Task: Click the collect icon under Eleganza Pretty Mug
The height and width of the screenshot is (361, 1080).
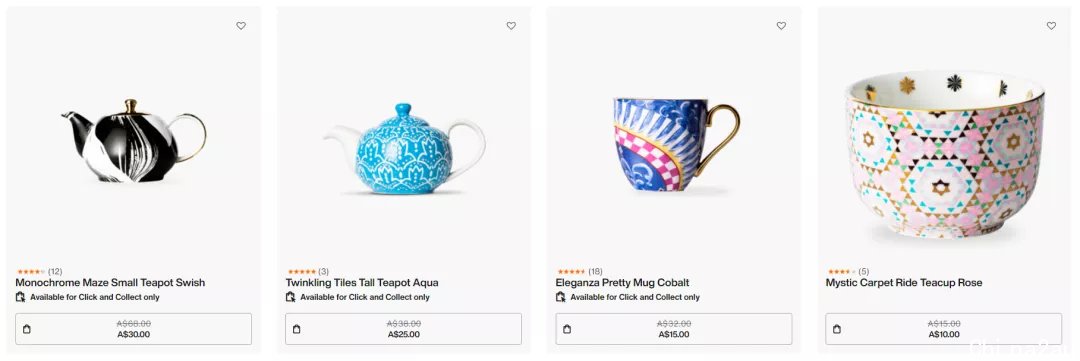Action: pyautogui.click(x=561, y=297)
